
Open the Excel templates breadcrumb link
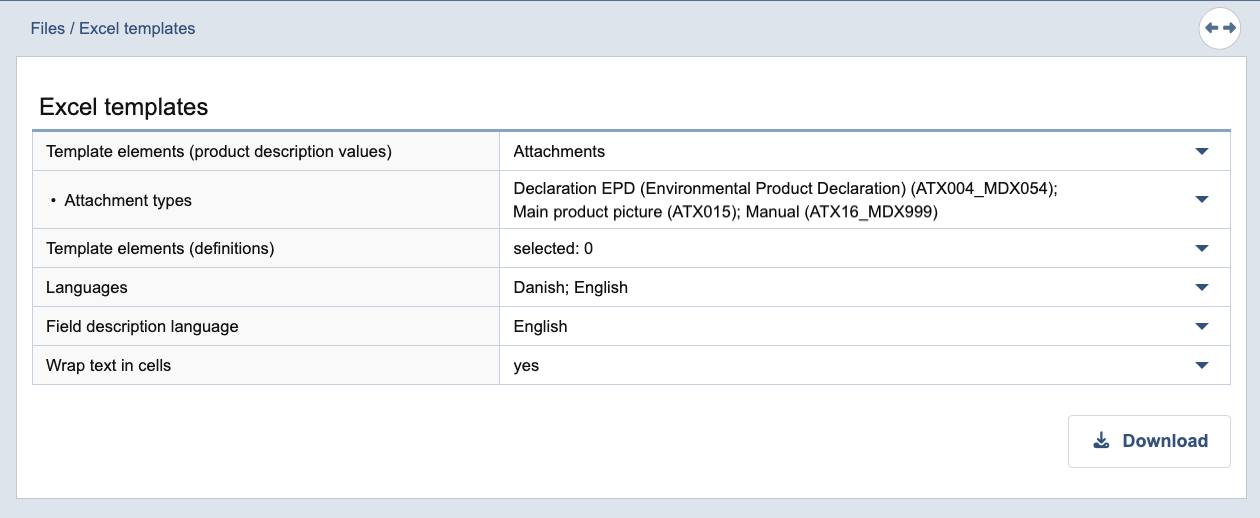coord(137,28)
